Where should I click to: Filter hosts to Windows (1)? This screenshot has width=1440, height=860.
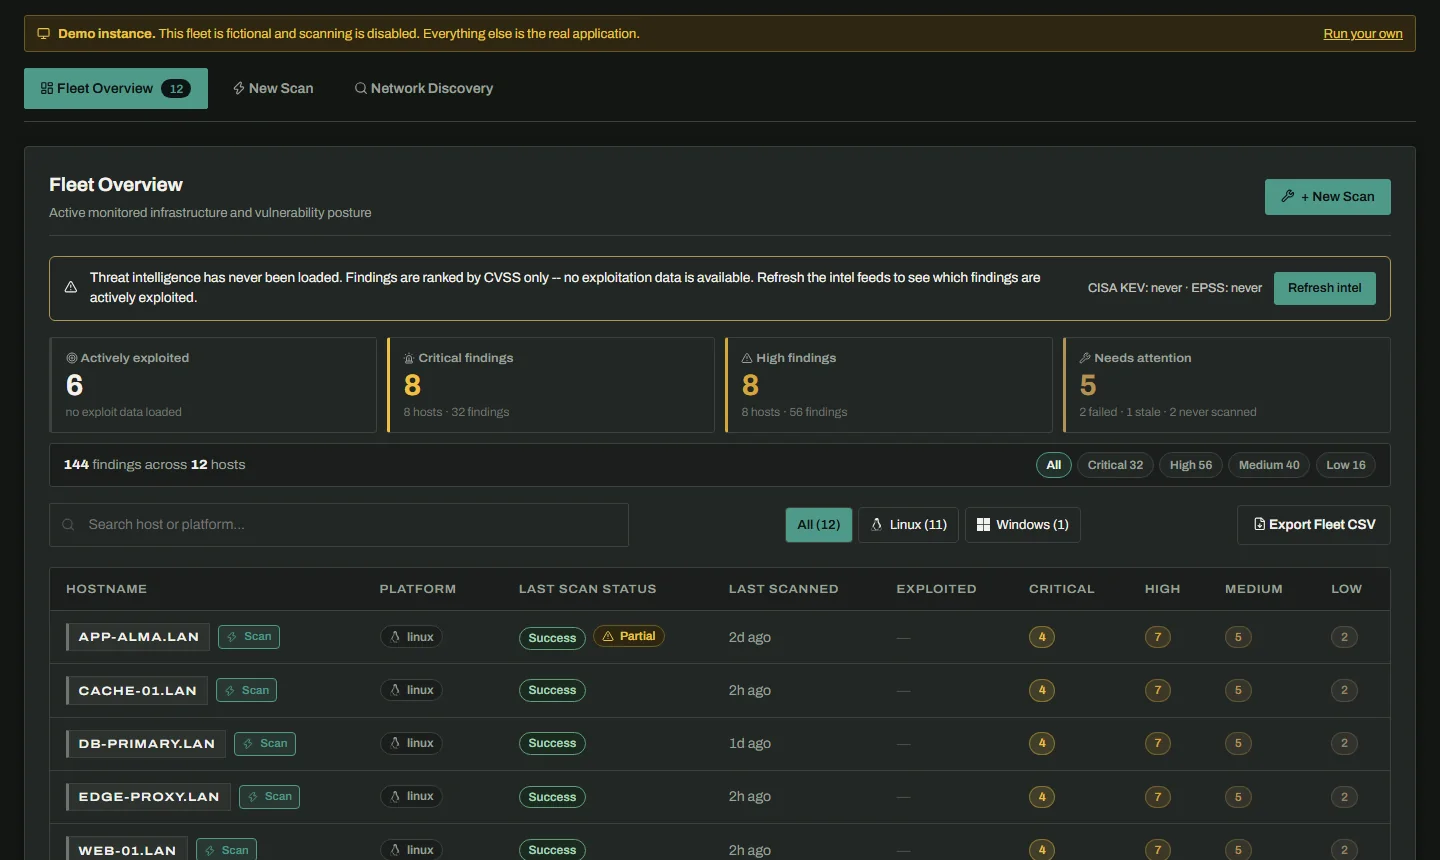tap(1023, 525)
